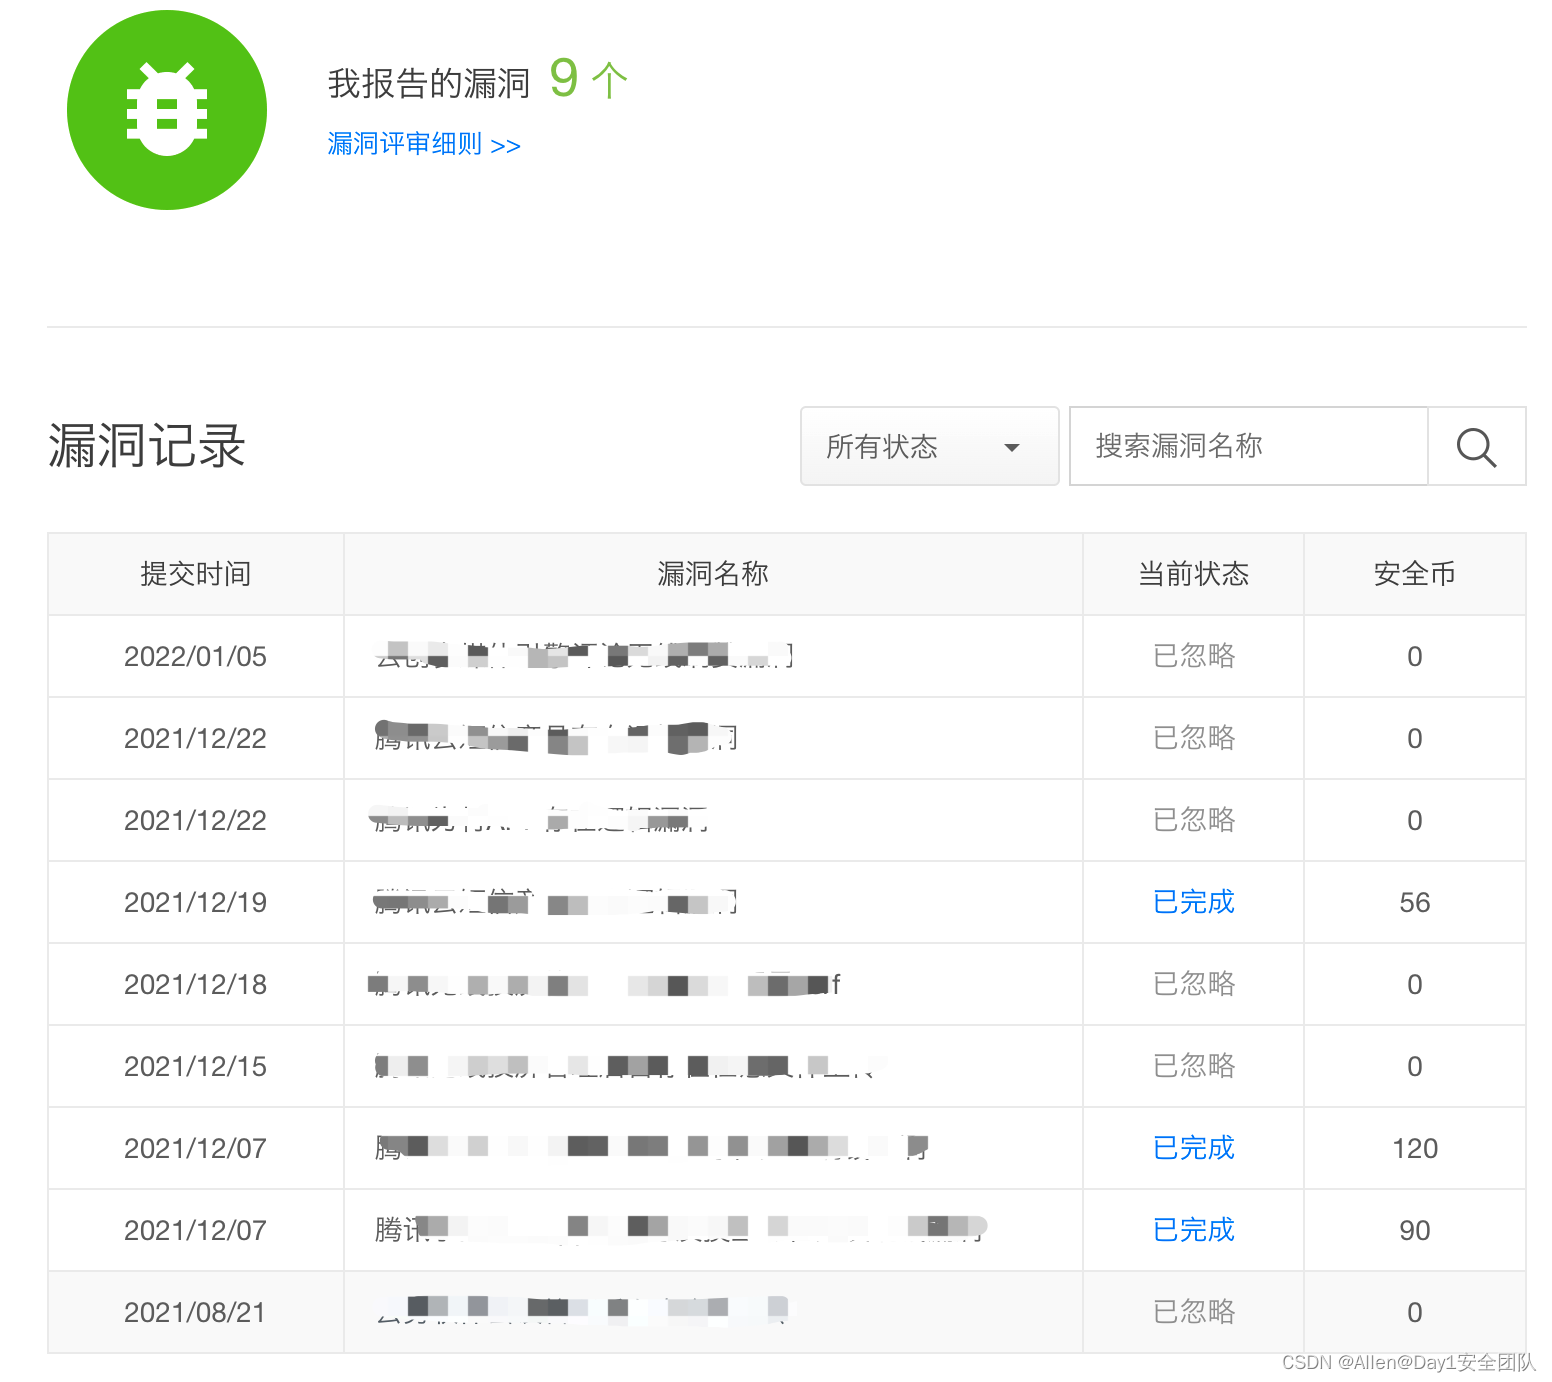Focus the 搜索漏洞名称 search field
Screen dimensions: 1552x1382
pyautogui.click(x=1249, y=446)
